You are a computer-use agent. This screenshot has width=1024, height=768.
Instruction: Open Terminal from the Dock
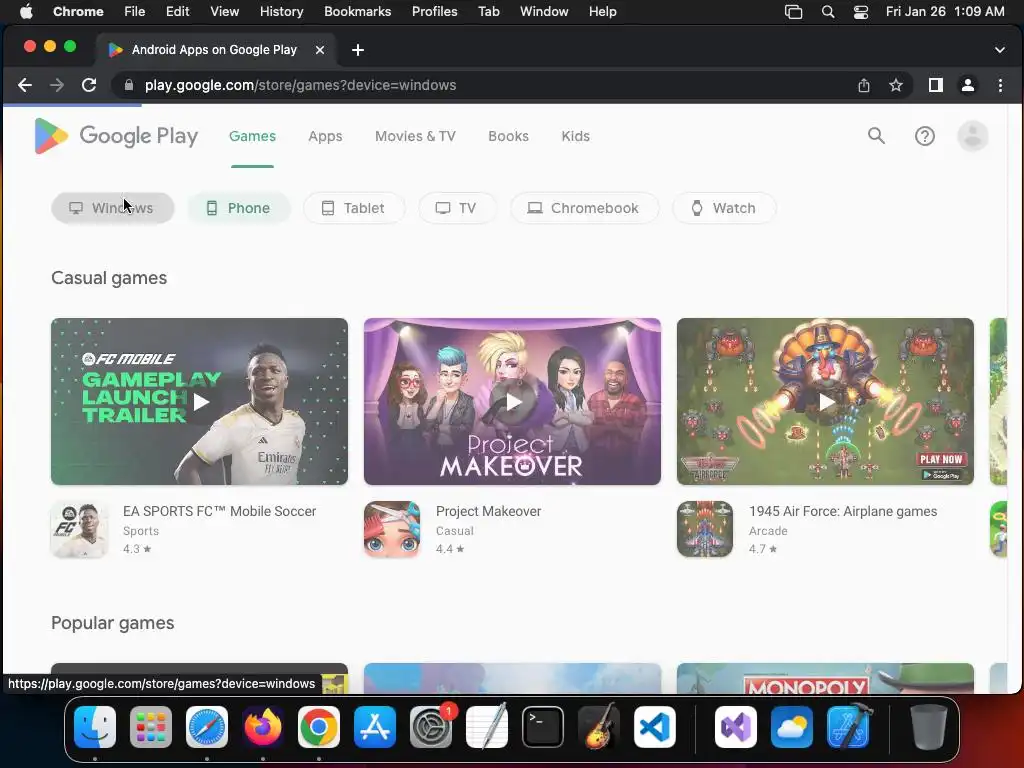543,726
